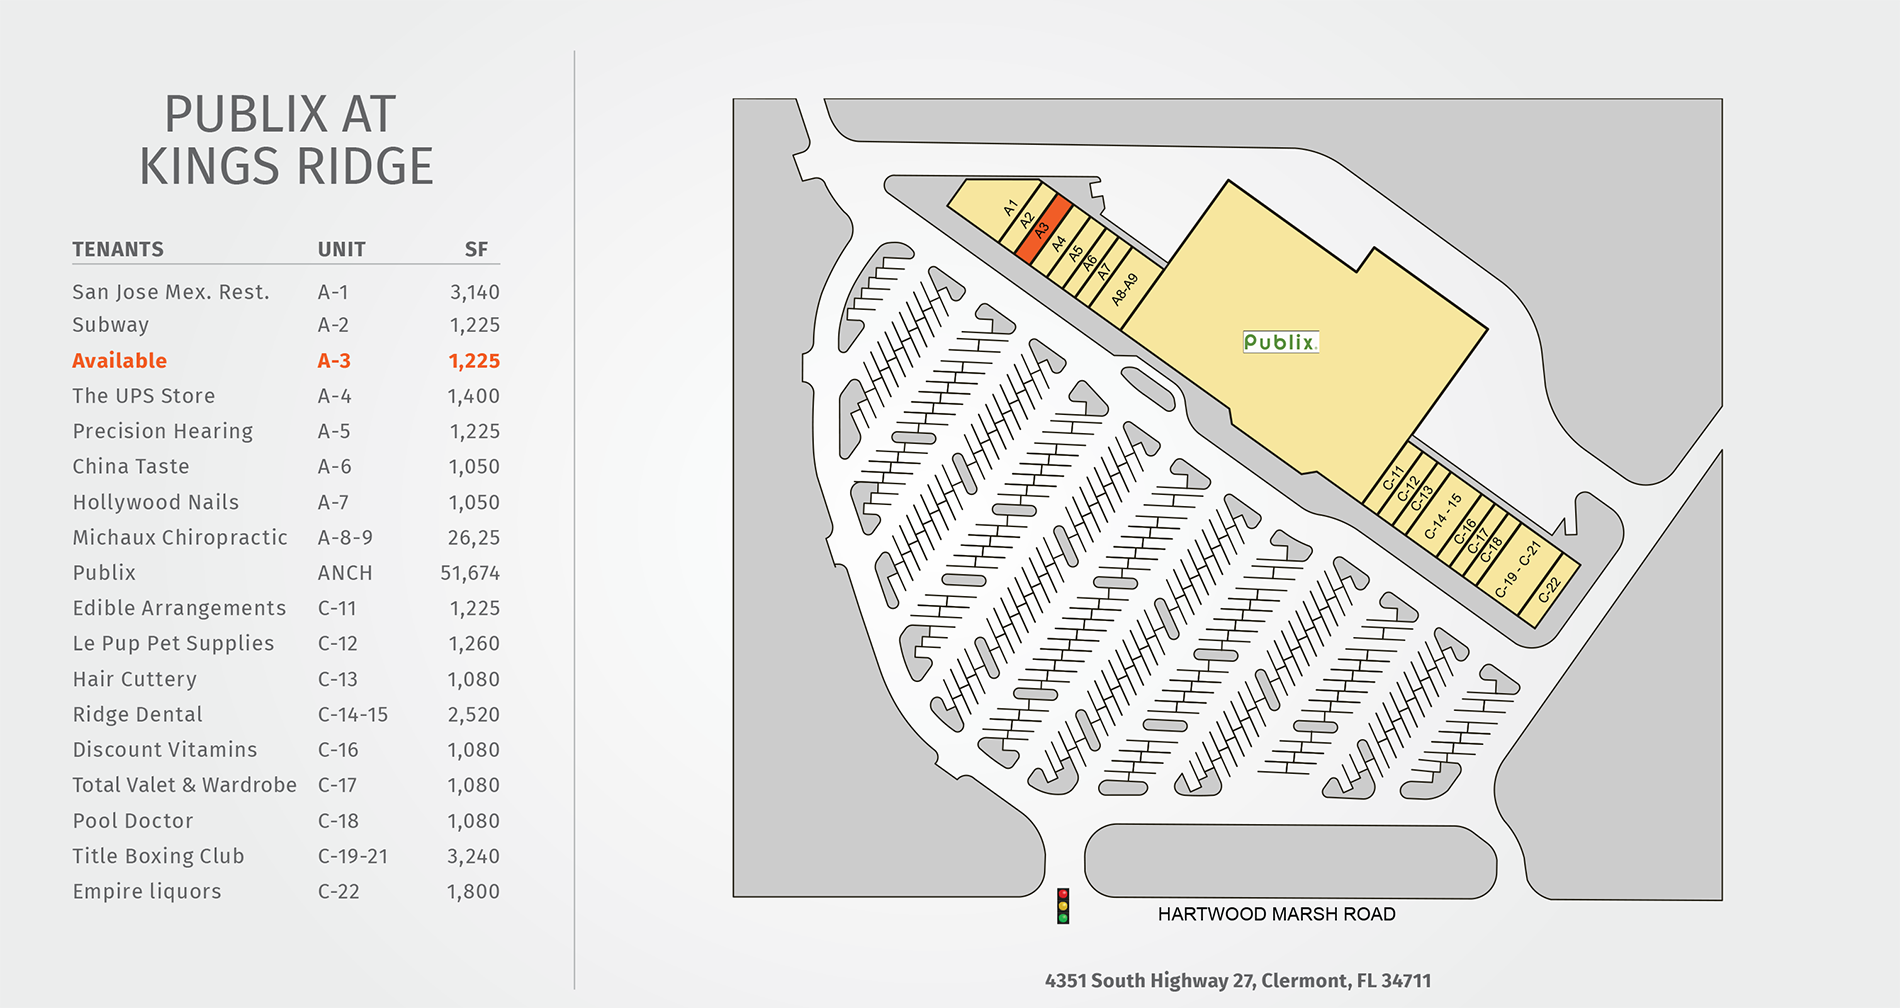This screenshot has width=1900, height=1008.
Task: Click the 'HARTWOOD MARSH ROAD' label
Action: (1277, 914)
